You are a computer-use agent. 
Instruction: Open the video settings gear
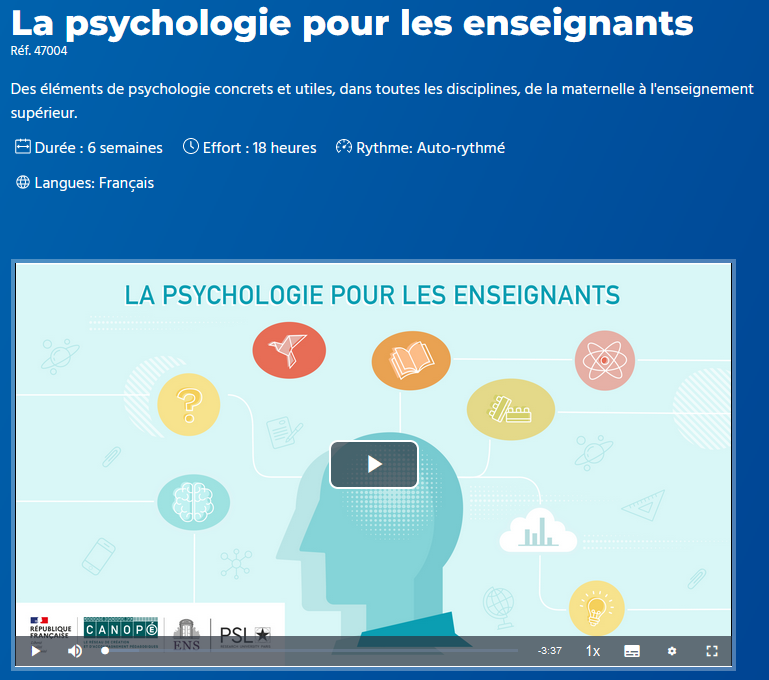[672, 651]
